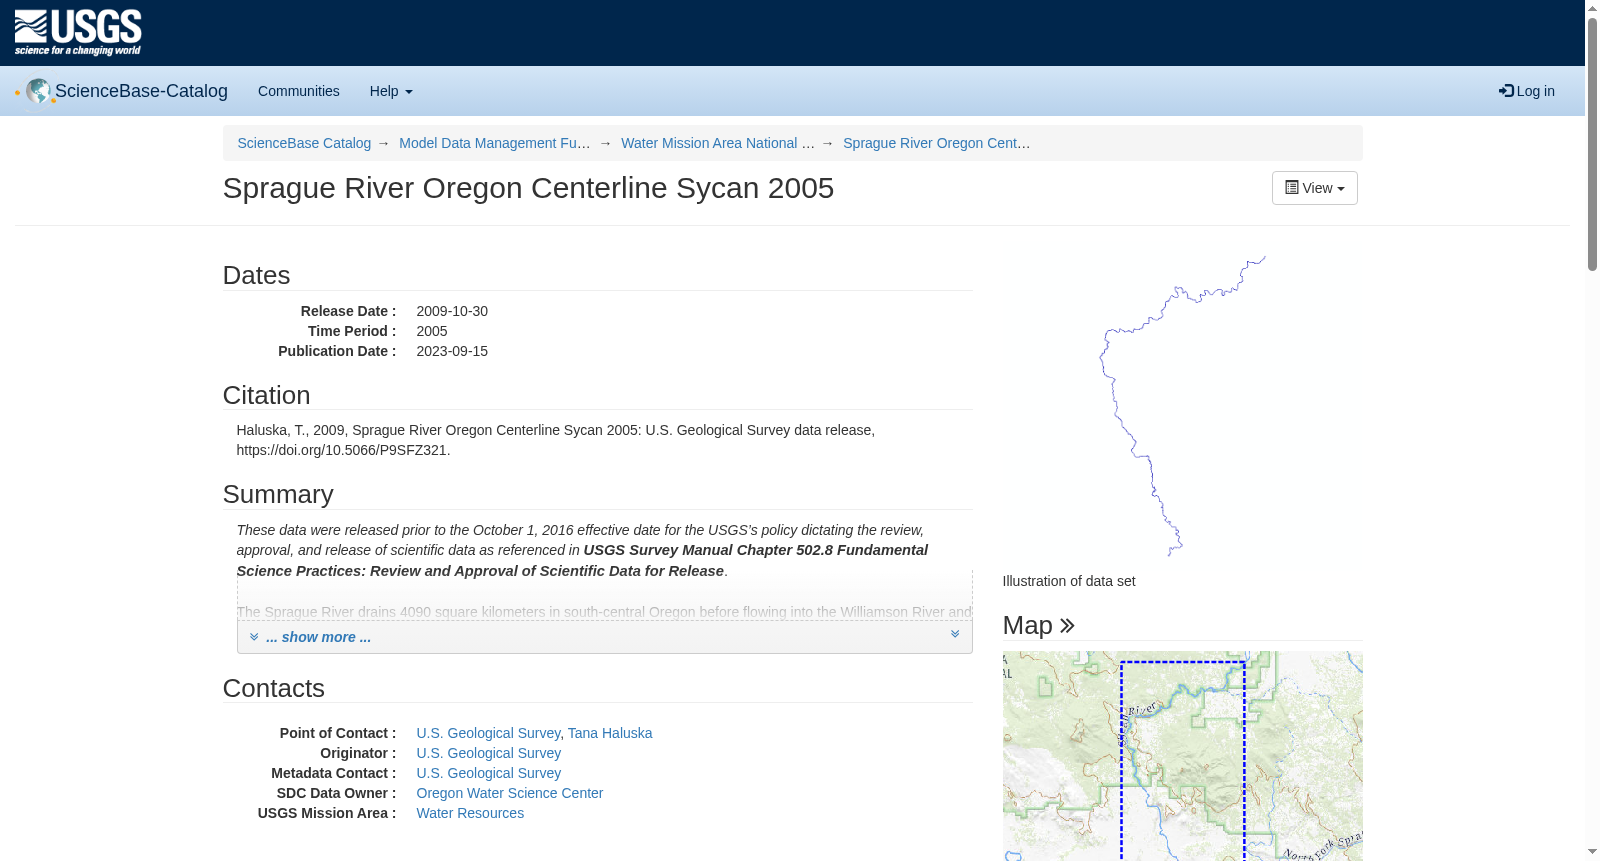Image resolution: width=1600 pixels, height=861 pixels.
Task: Open the dataset illustration thumbnail
Action: pos(1182,406)
